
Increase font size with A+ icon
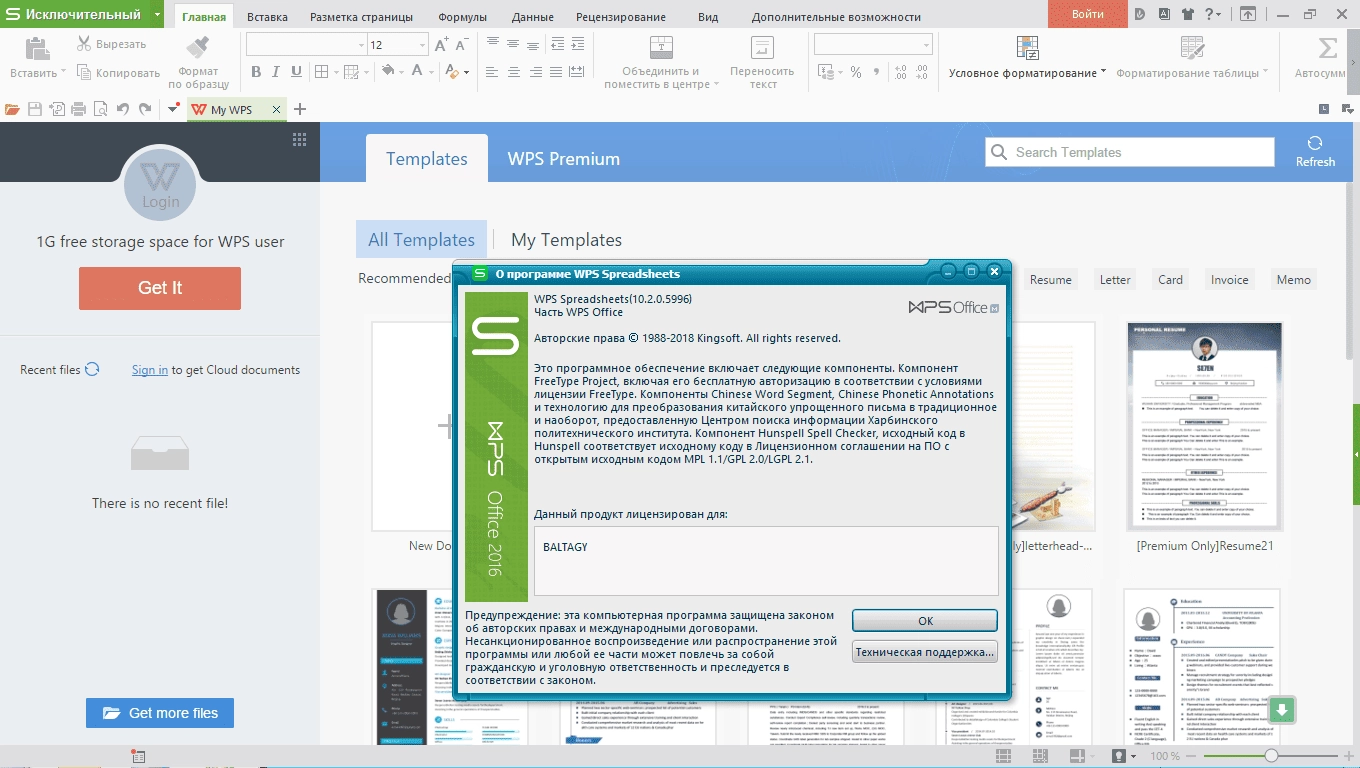click(442, 45)
